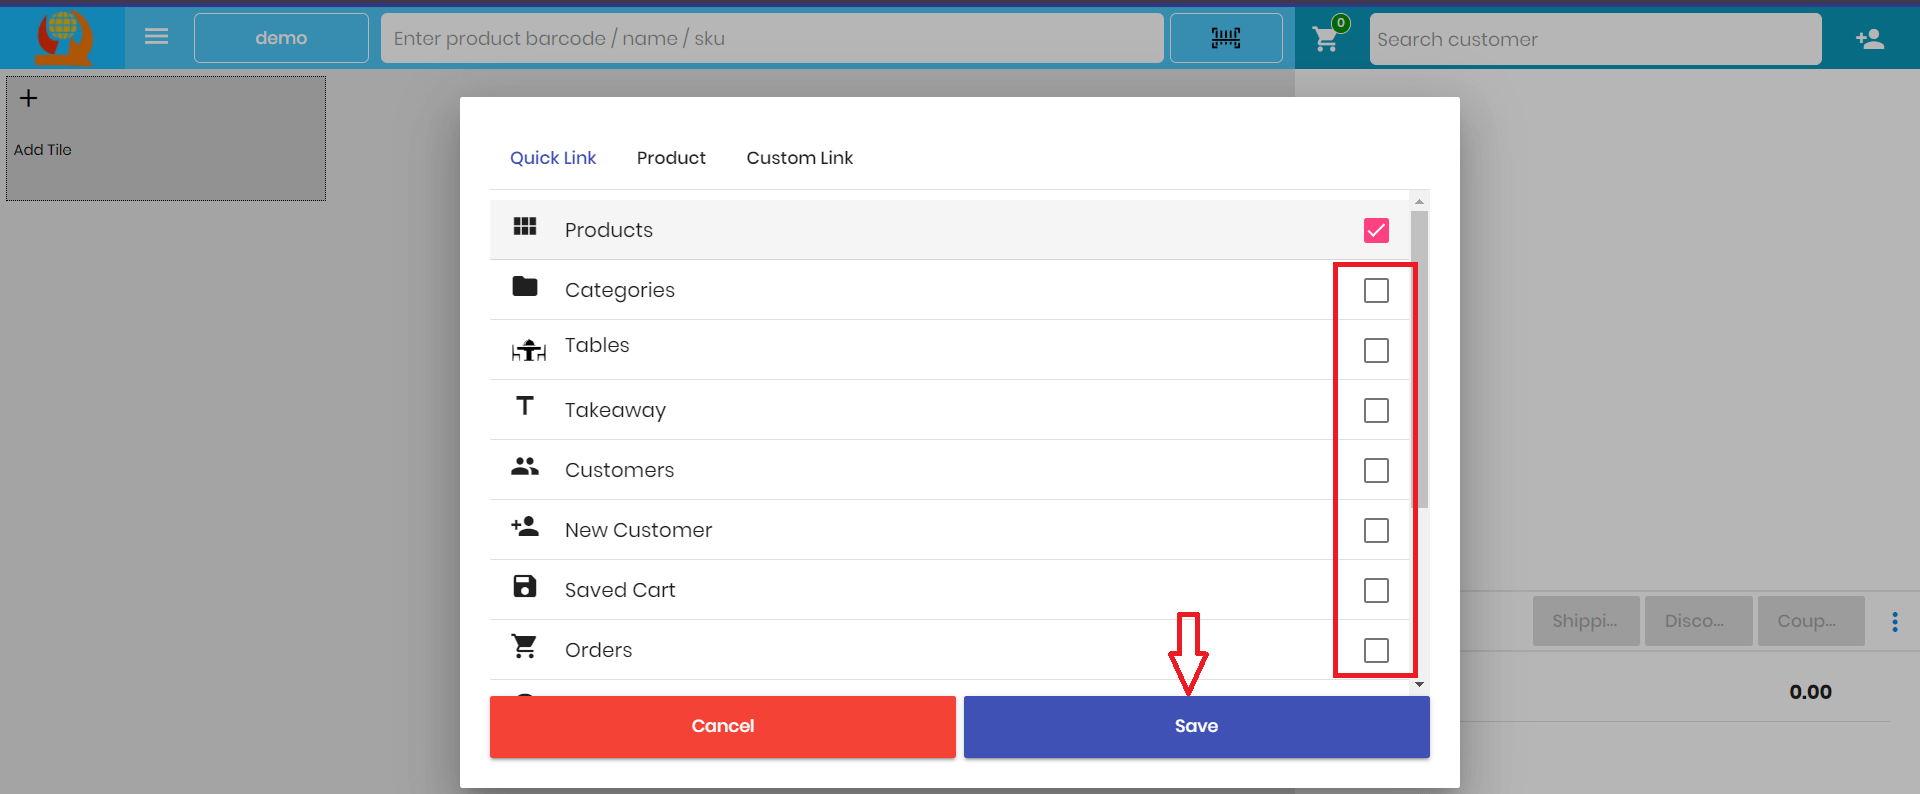
Task: Check the New Customer checkbox
Action: (x=1376, y=531)
